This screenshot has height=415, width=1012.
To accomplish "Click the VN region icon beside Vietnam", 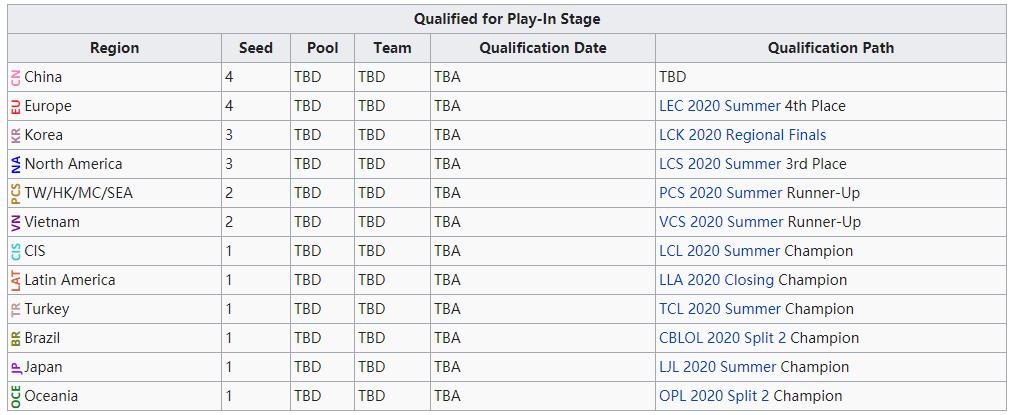I will pos(15,222).
